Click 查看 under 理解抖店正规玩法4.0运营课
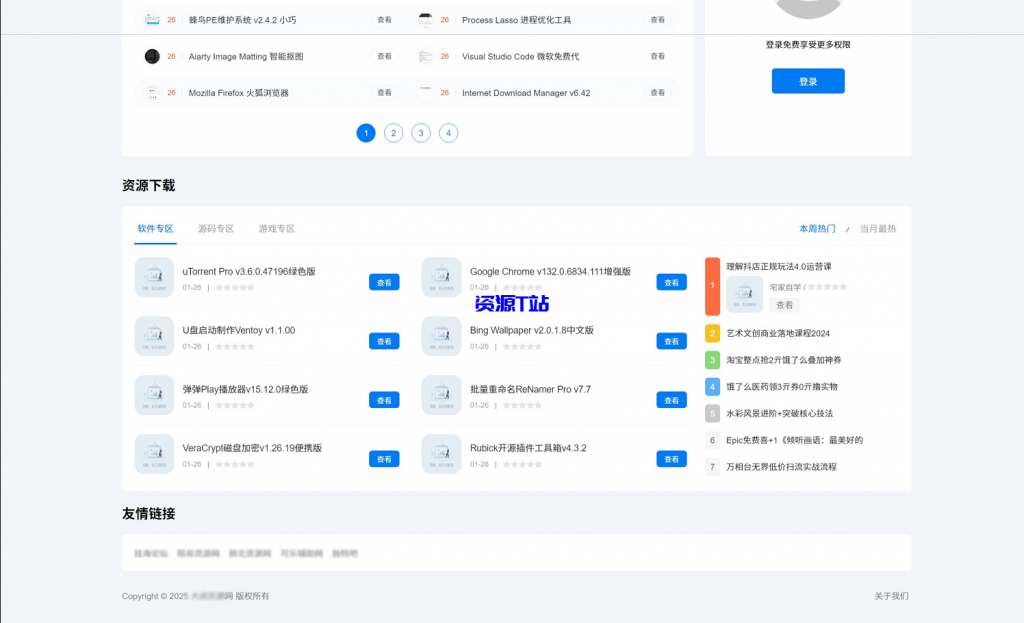 784,305
